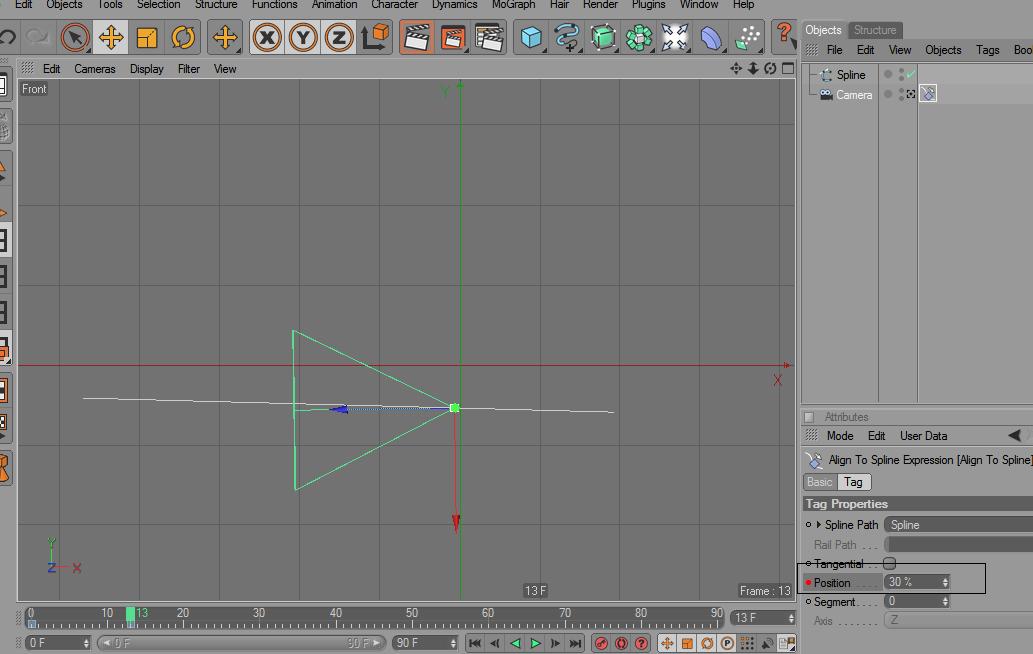Open the User Data menu
1033x654 pixels.
[924, 436]
